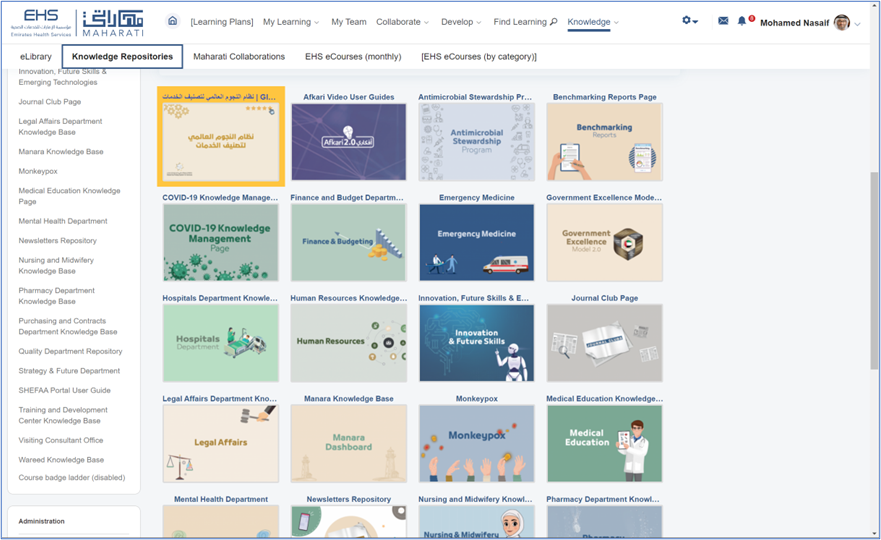Click the Newsletters Repository tile title

348,499
